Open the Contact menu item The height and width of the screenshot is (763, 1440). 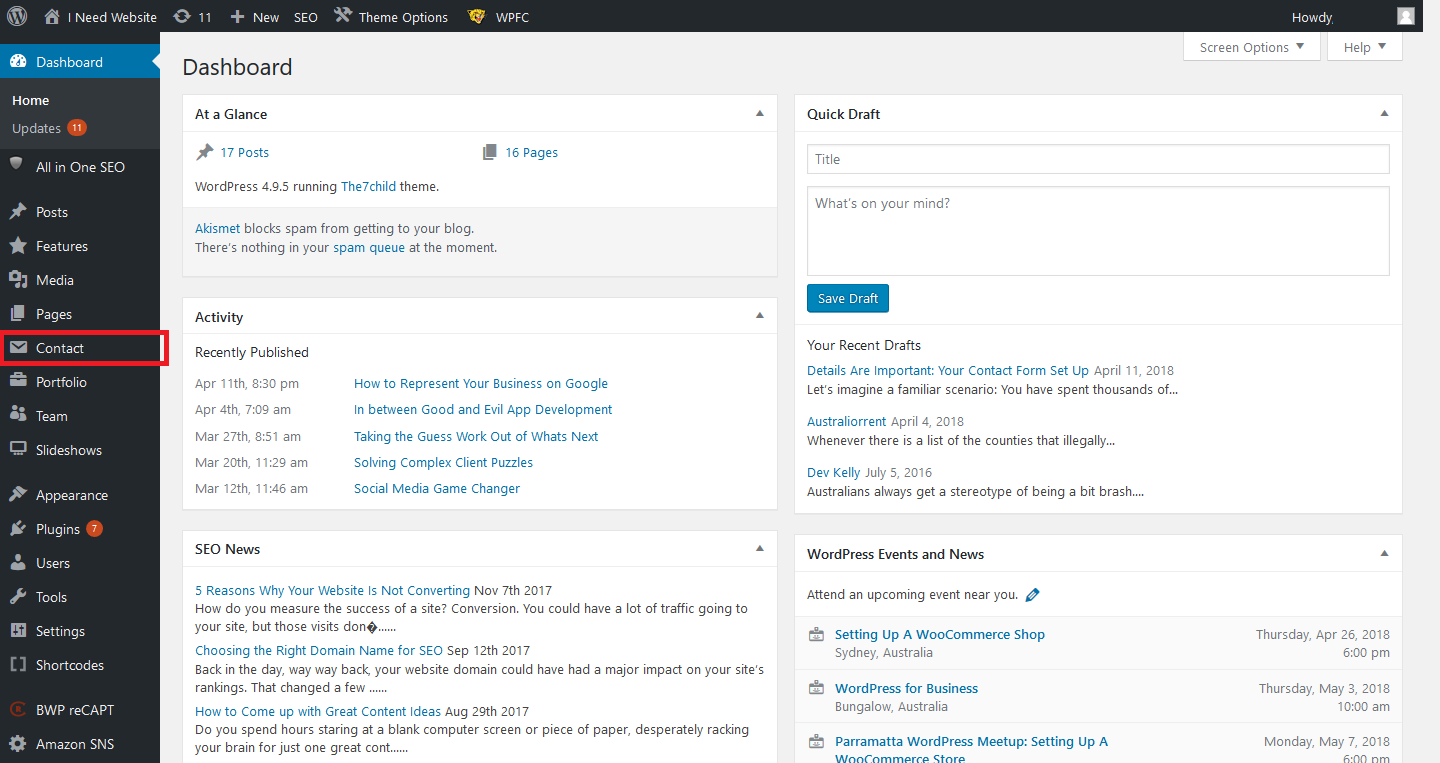(60, 348)
